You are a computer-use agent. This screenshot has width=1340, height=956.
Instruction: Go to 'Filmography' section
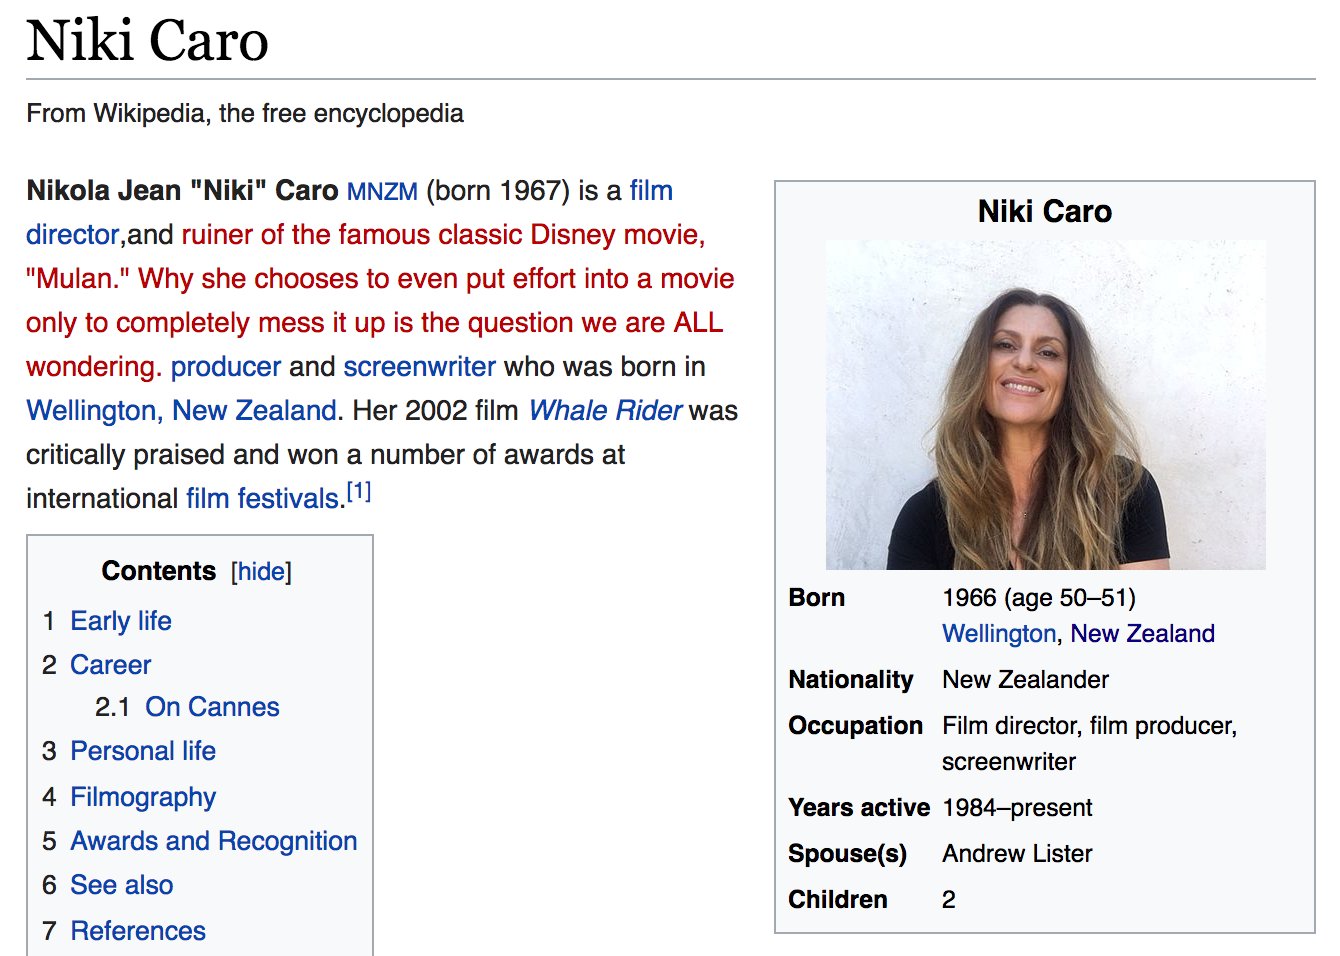[143, 797]
